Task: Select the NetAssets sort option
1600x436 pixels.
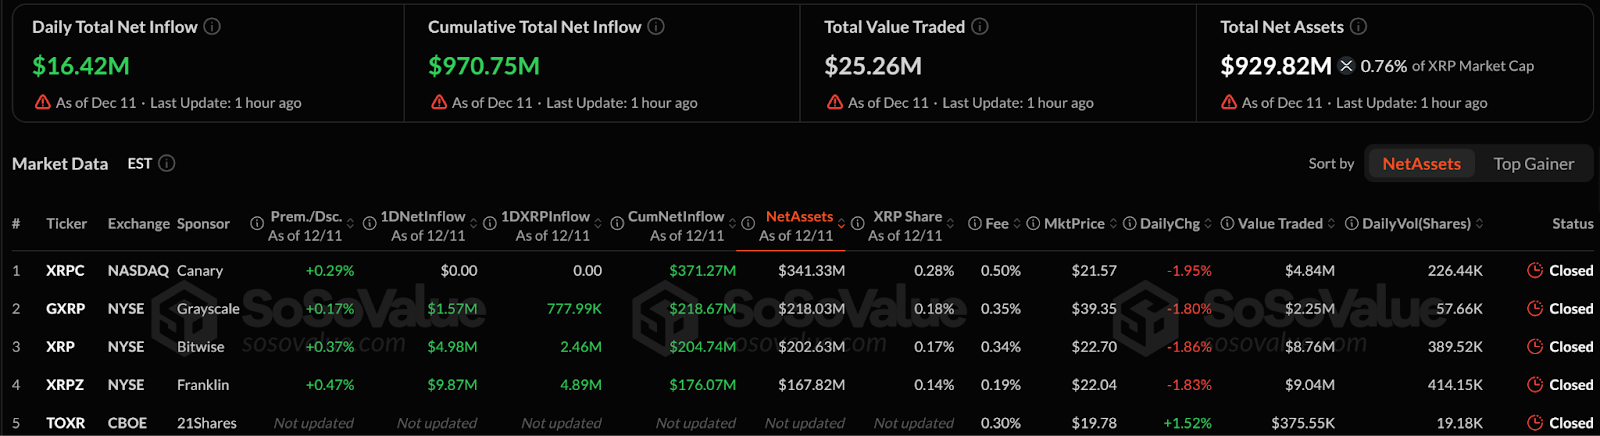Action: tap(1421, 164)
